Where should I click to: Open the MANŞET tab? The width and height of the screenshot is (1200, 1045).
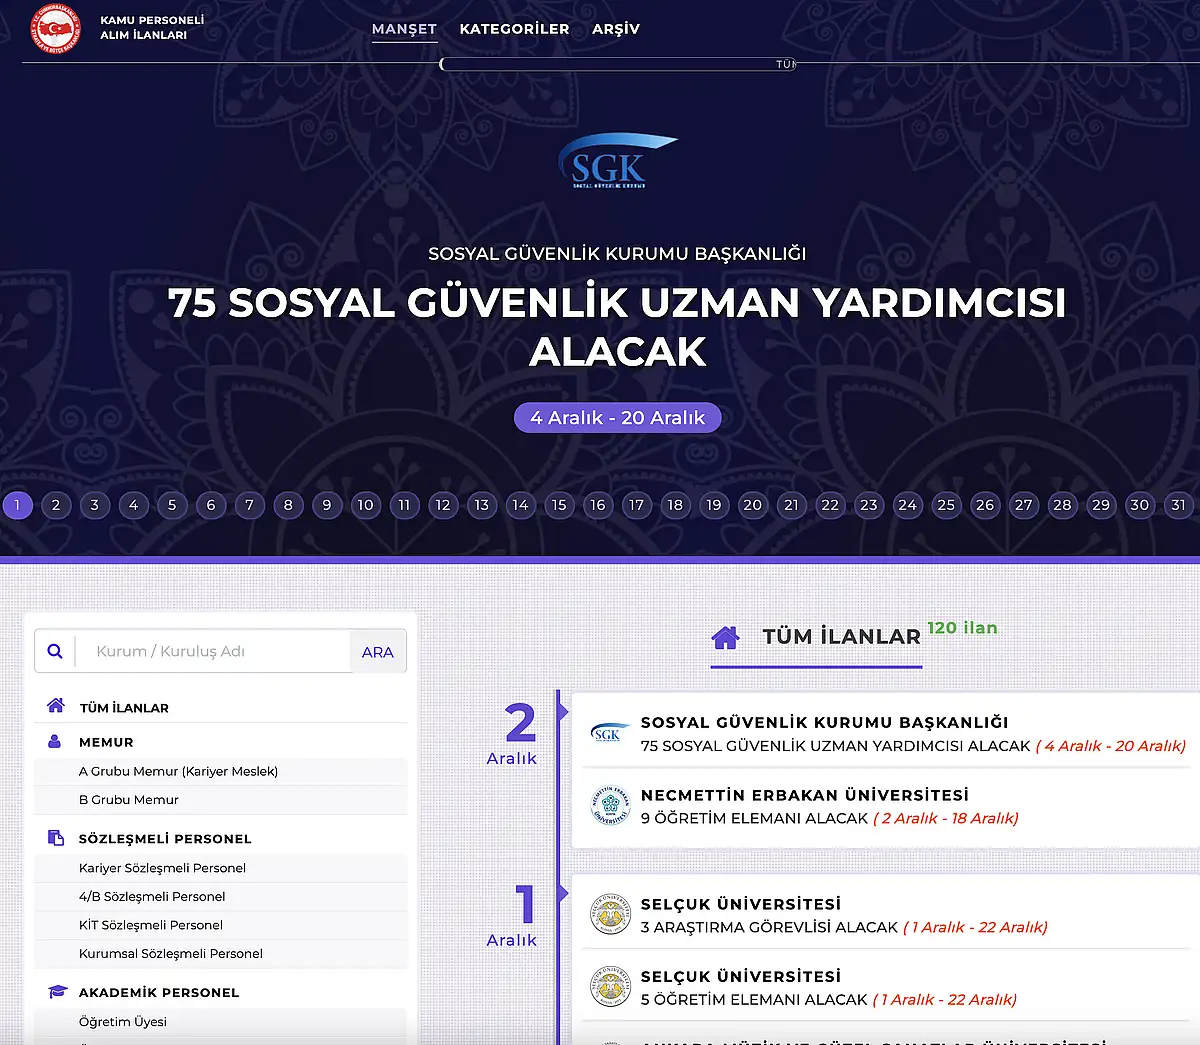click(x=404, y=29)
